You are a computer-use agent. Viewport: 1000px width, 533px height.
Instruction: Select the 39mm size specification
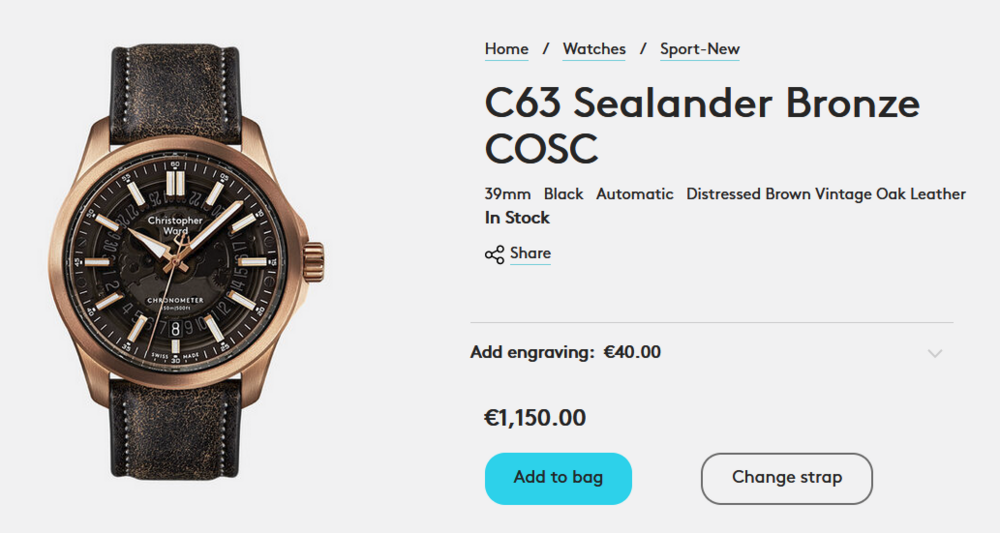click(x=508, y=194)
